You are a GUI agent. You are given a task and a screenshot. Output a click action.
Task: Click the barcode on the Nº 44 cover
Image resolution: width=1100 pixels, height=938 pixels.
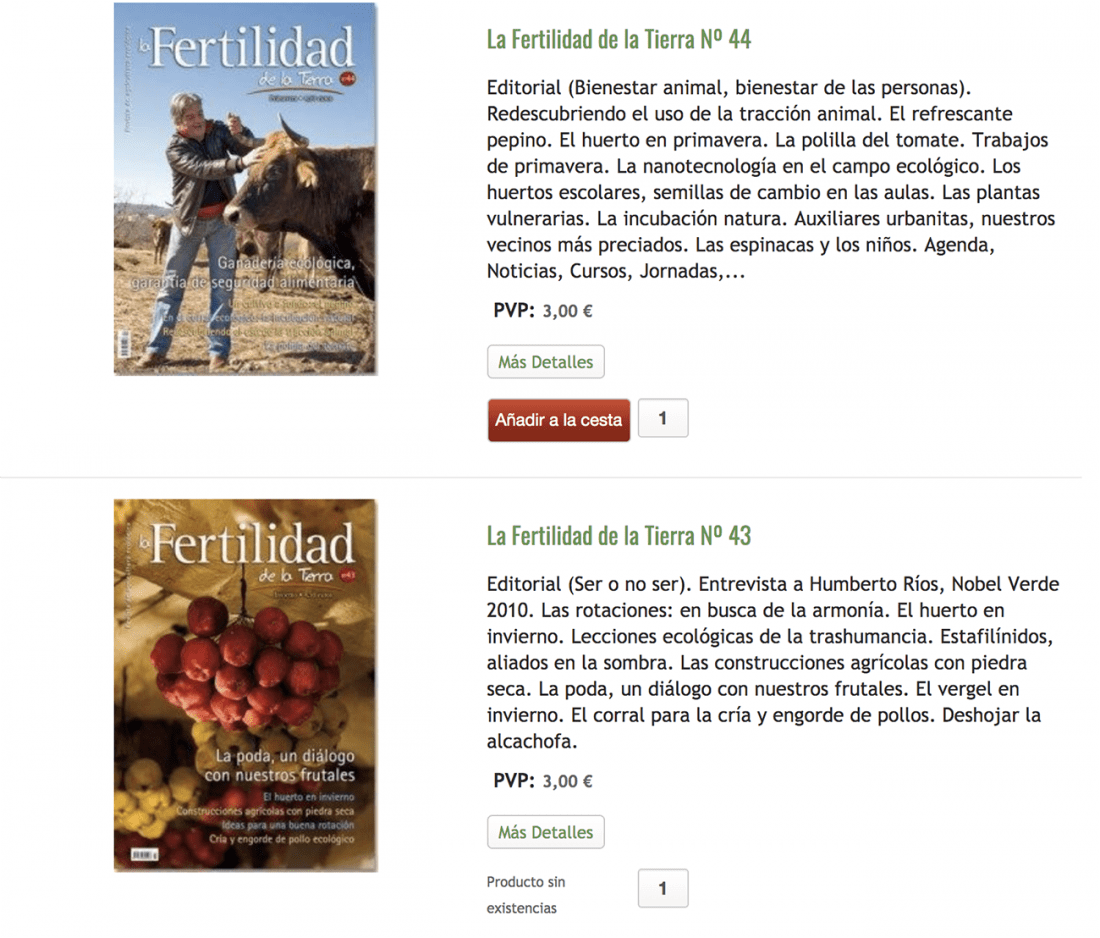[x=124, y=343]
